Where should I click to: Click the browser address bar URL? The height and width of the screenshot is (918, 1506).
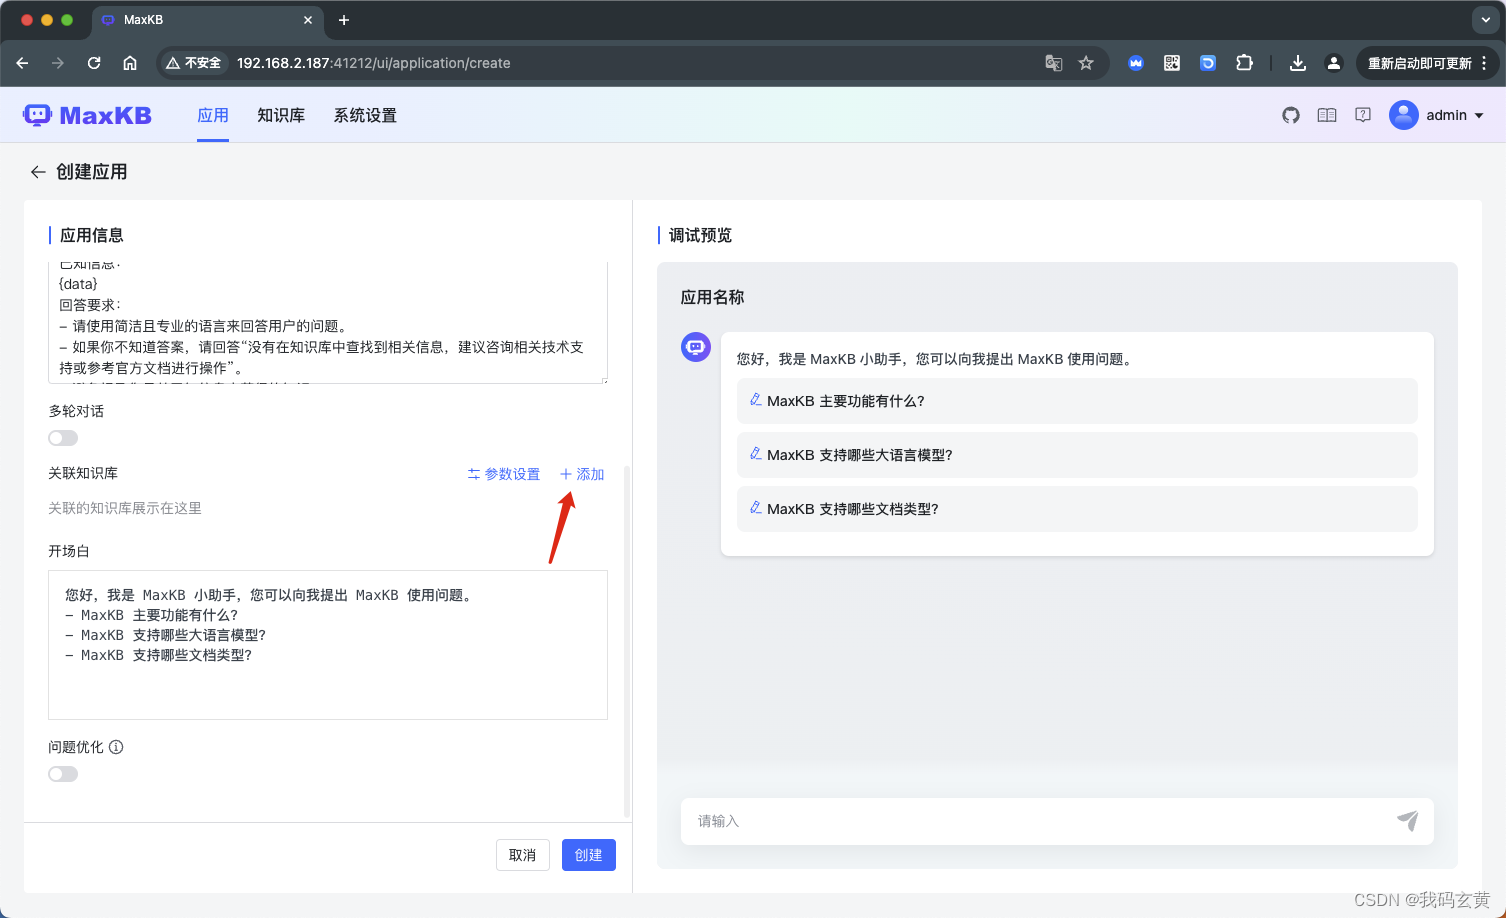(x=373, y=63)
